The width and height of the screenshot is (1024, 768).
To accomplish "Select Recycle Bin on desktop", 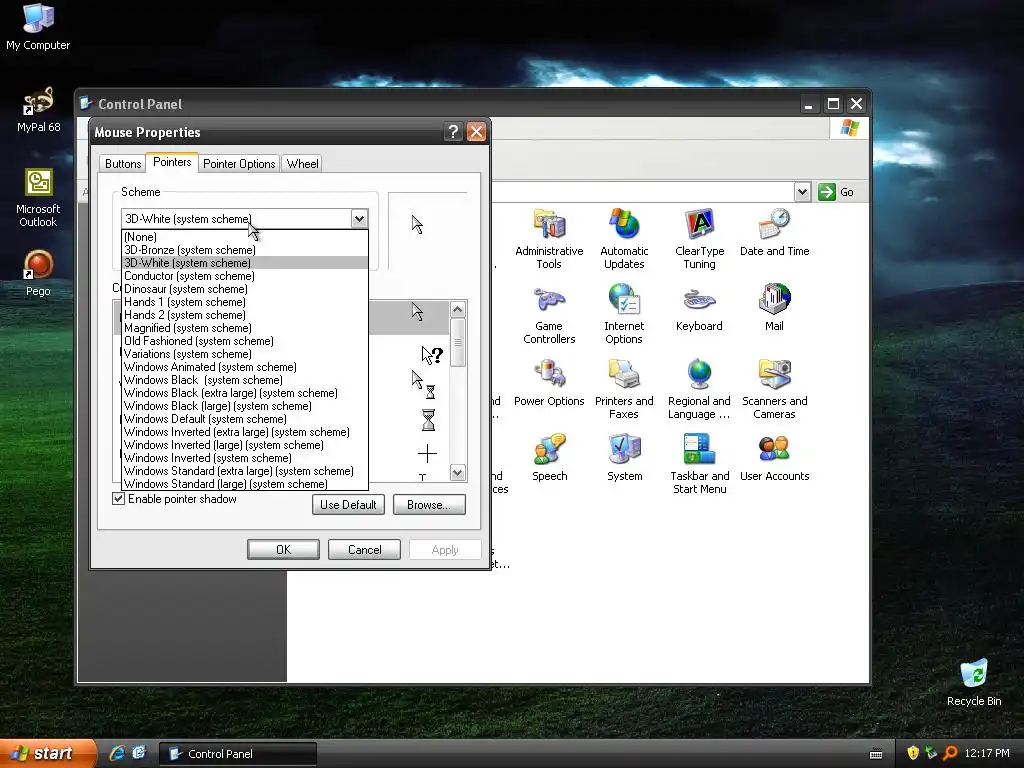I will click(974, 682).
